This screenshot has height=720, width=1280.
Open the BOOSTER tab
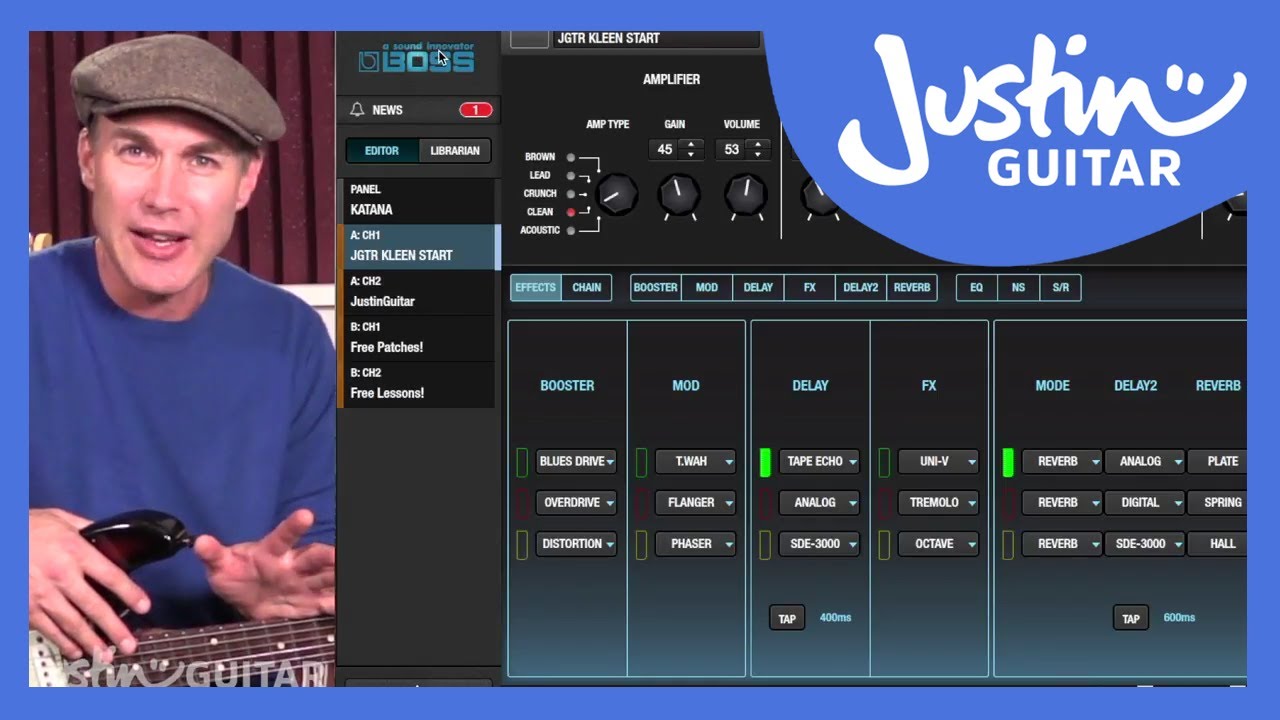pos(656,288)
